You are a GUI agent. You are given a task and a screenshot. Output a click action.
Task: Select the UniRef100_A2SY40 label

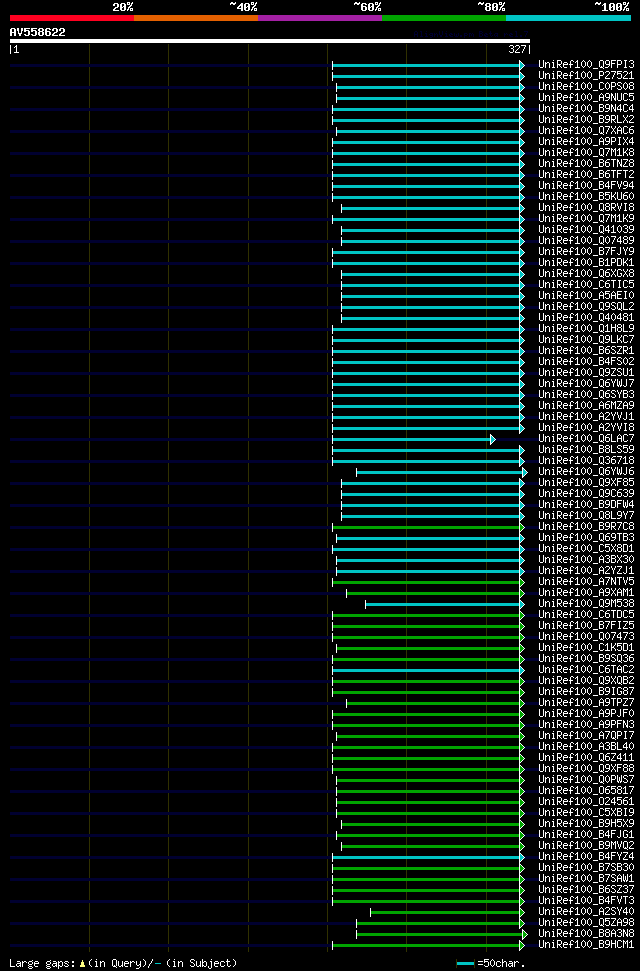tap(586, 912)
